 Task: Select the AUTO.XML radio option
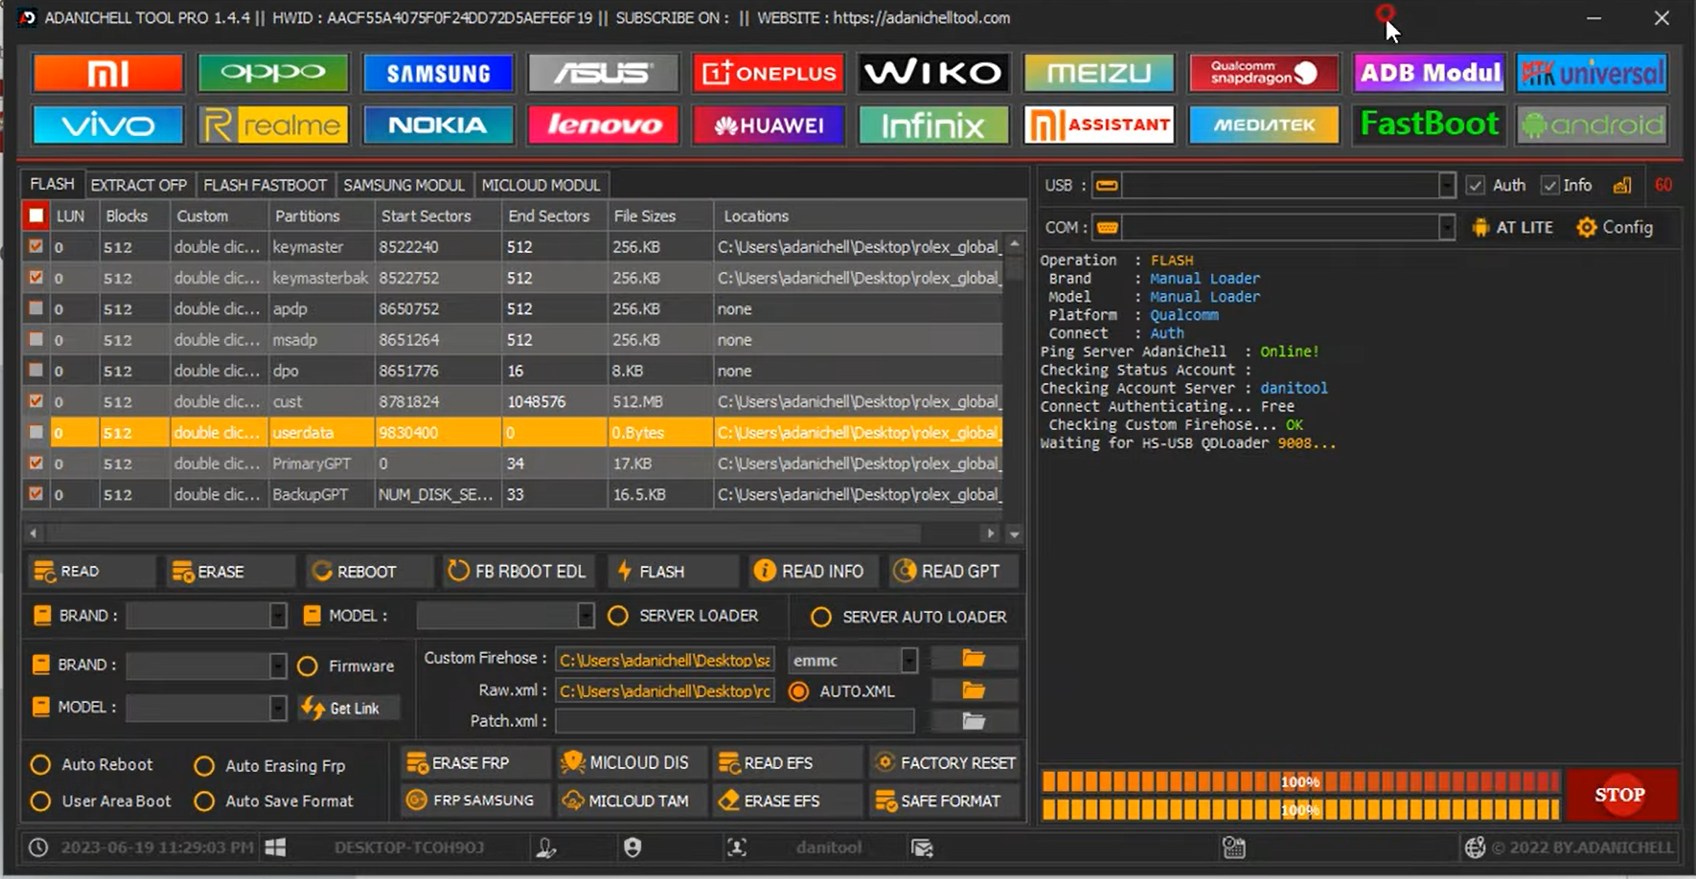[799, 691]
